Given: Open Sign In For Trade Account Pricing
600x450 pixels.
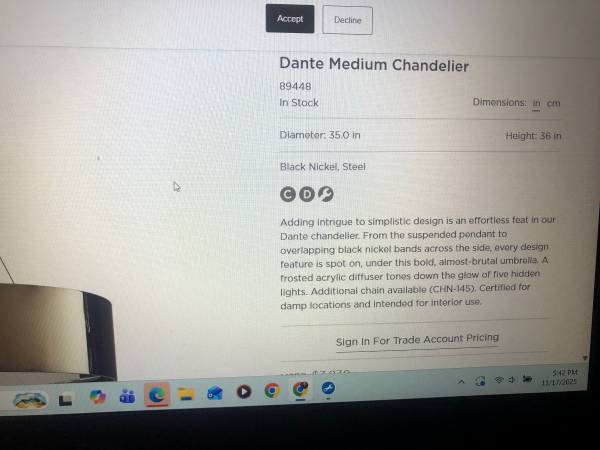Looking at the screenshot, I should tap(417, 339).
